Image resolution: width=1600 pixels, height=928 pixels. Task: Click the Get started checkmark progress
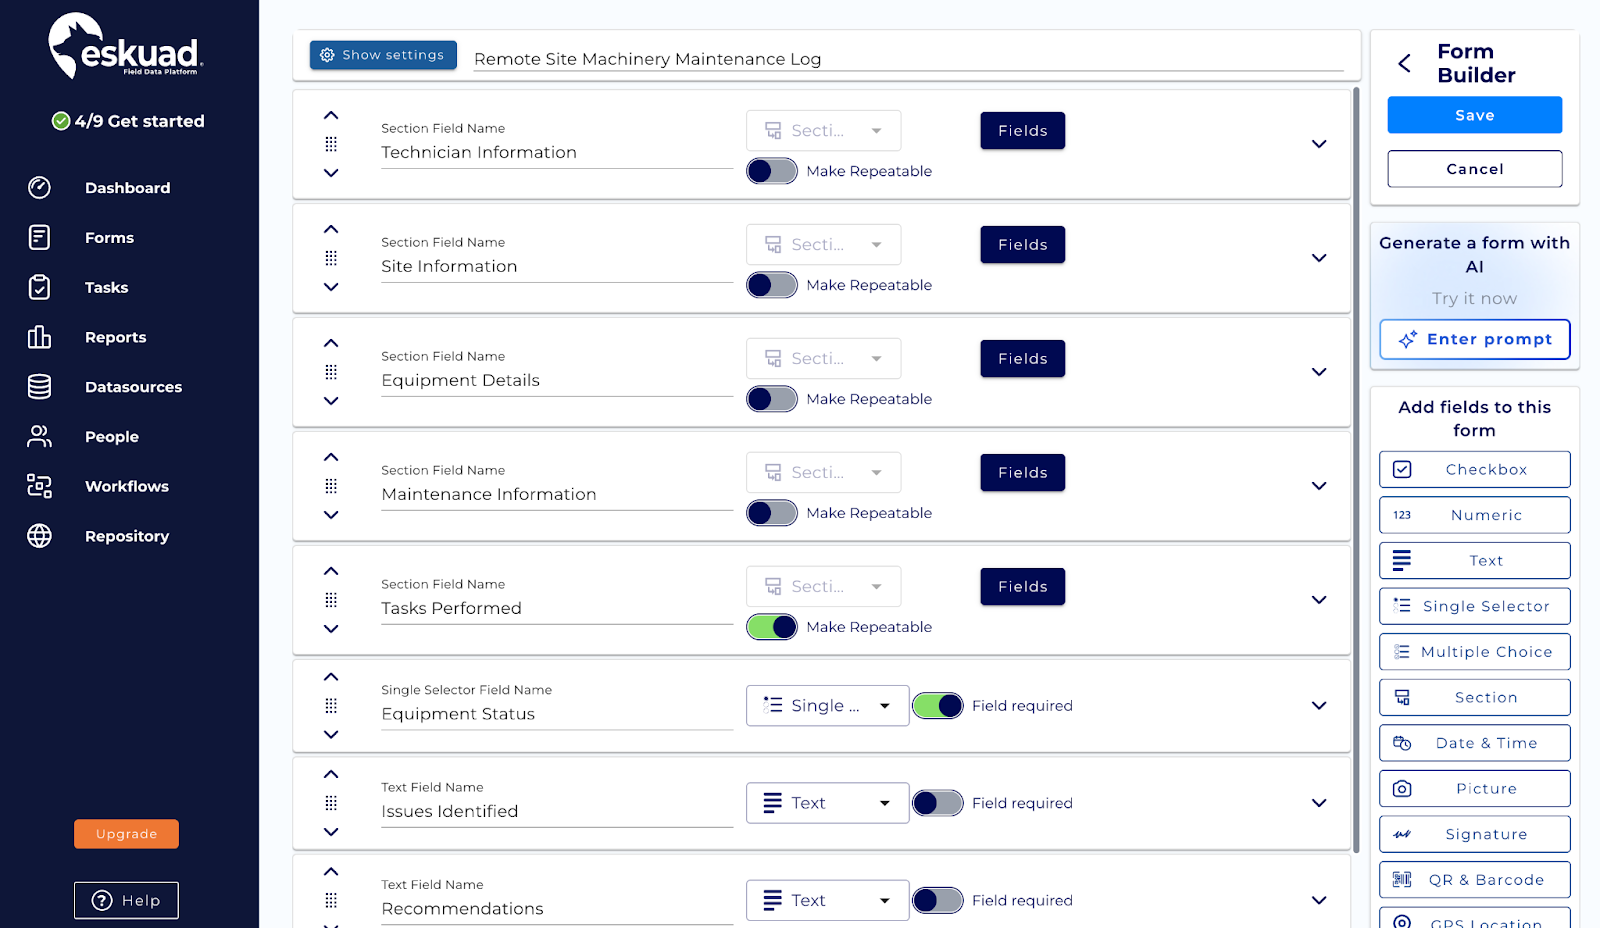[x=61, y=121]
